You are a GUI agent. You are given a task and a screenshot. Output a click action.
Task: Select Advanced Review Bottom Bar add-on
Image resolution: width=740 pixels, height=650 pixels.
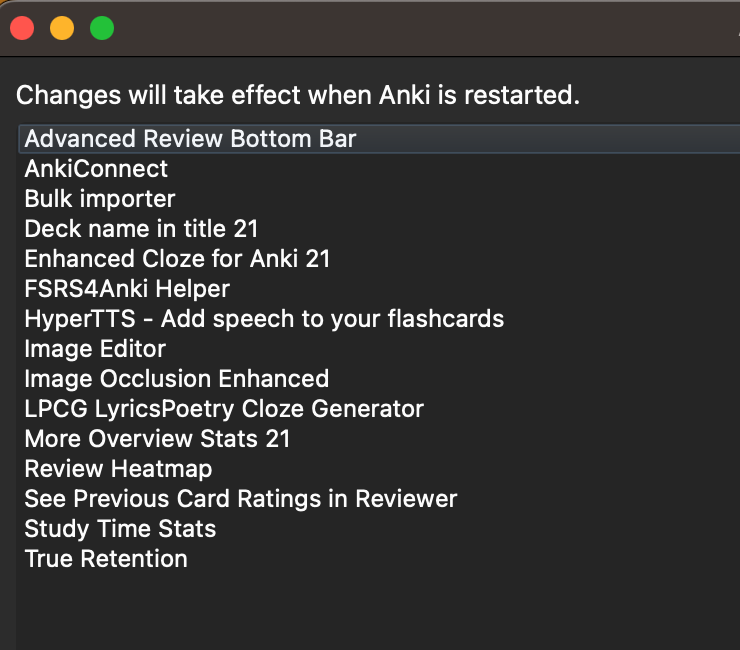pos(190,139)
